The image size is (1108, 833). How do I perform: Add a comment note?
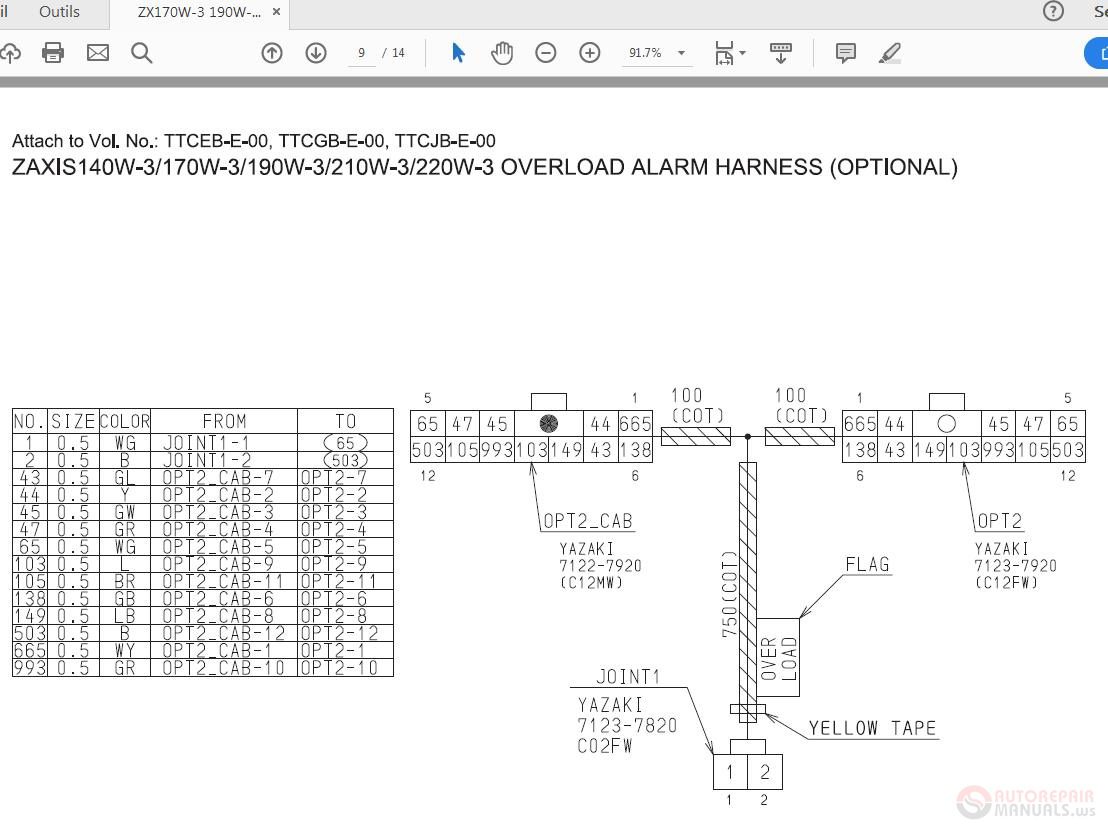tap(846, 53)
